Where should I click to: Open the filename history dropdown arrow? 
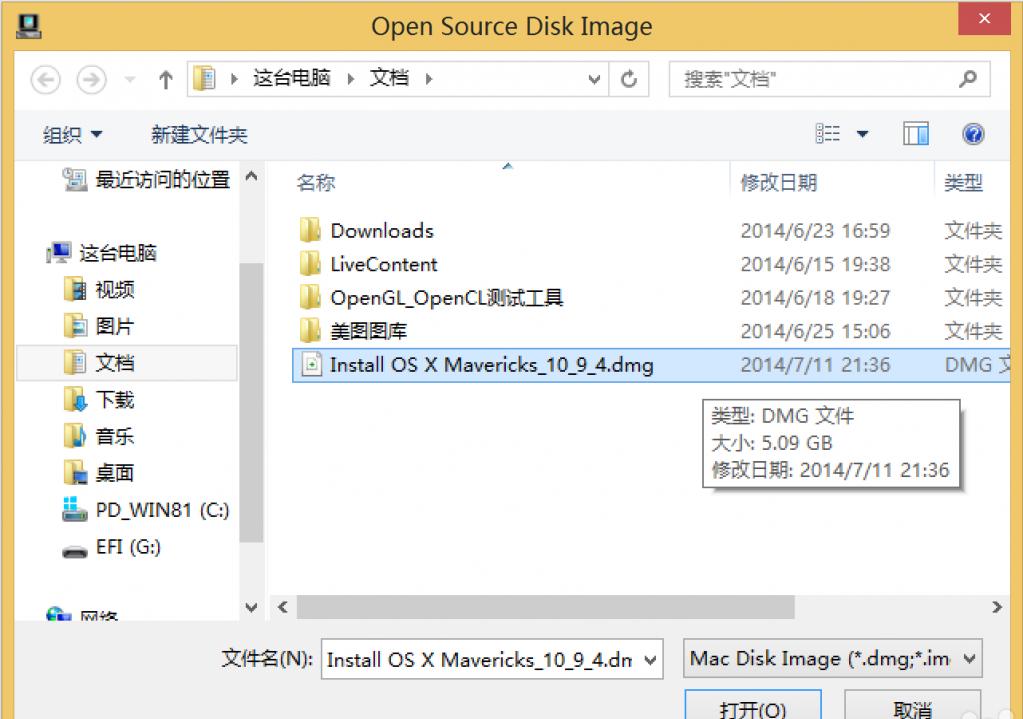coord(650,660)
